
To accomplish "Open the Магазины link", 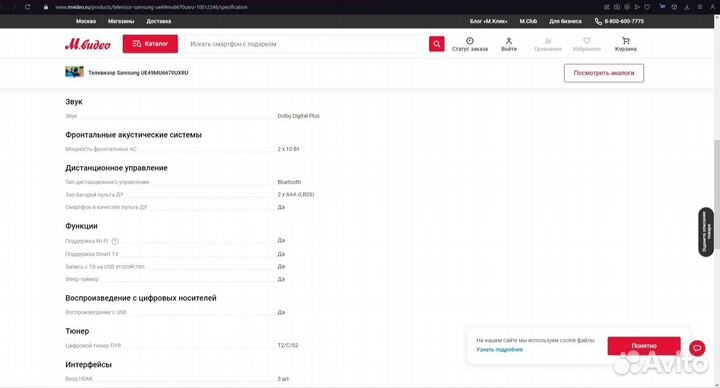I will 121,21.
